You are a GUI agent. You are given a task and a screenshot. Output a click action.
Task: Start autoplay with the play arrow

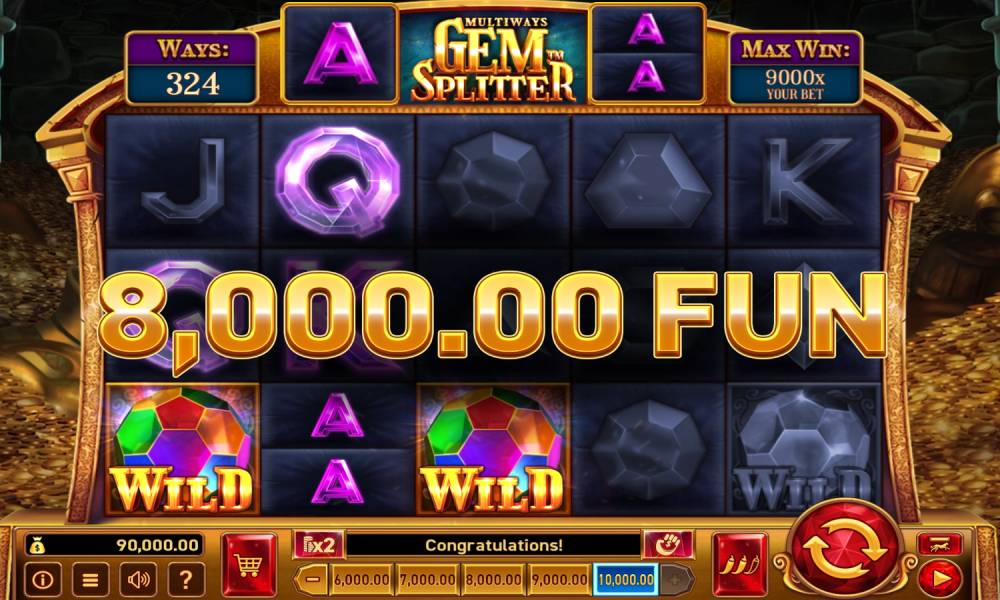(x=939, y=578)
